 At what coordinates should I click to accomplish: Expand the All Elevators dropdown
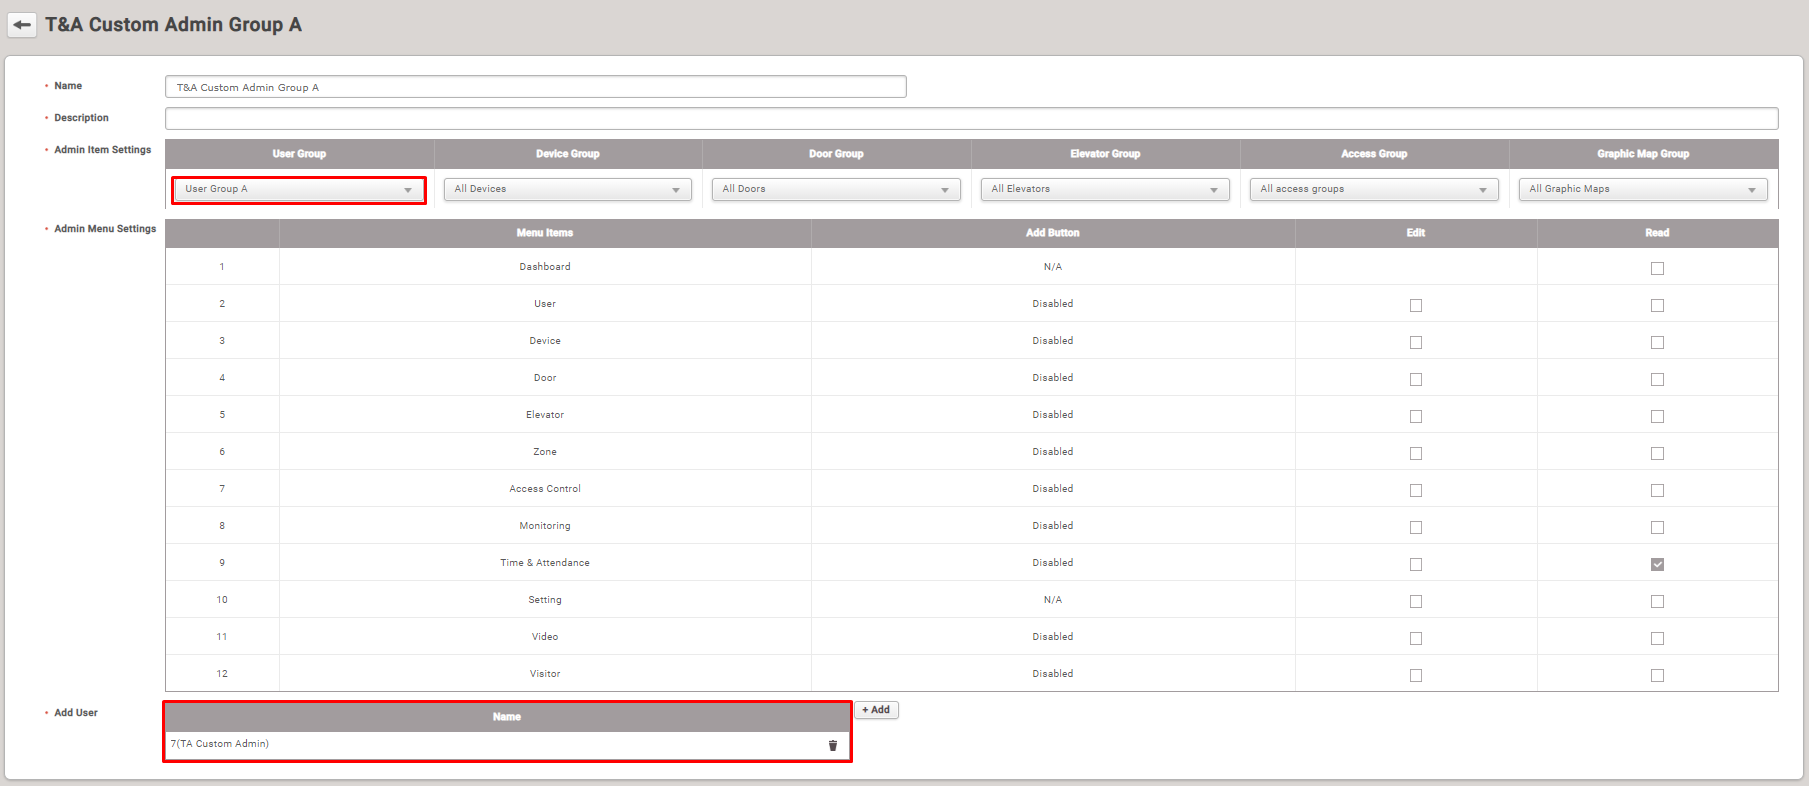[1104, 189]
